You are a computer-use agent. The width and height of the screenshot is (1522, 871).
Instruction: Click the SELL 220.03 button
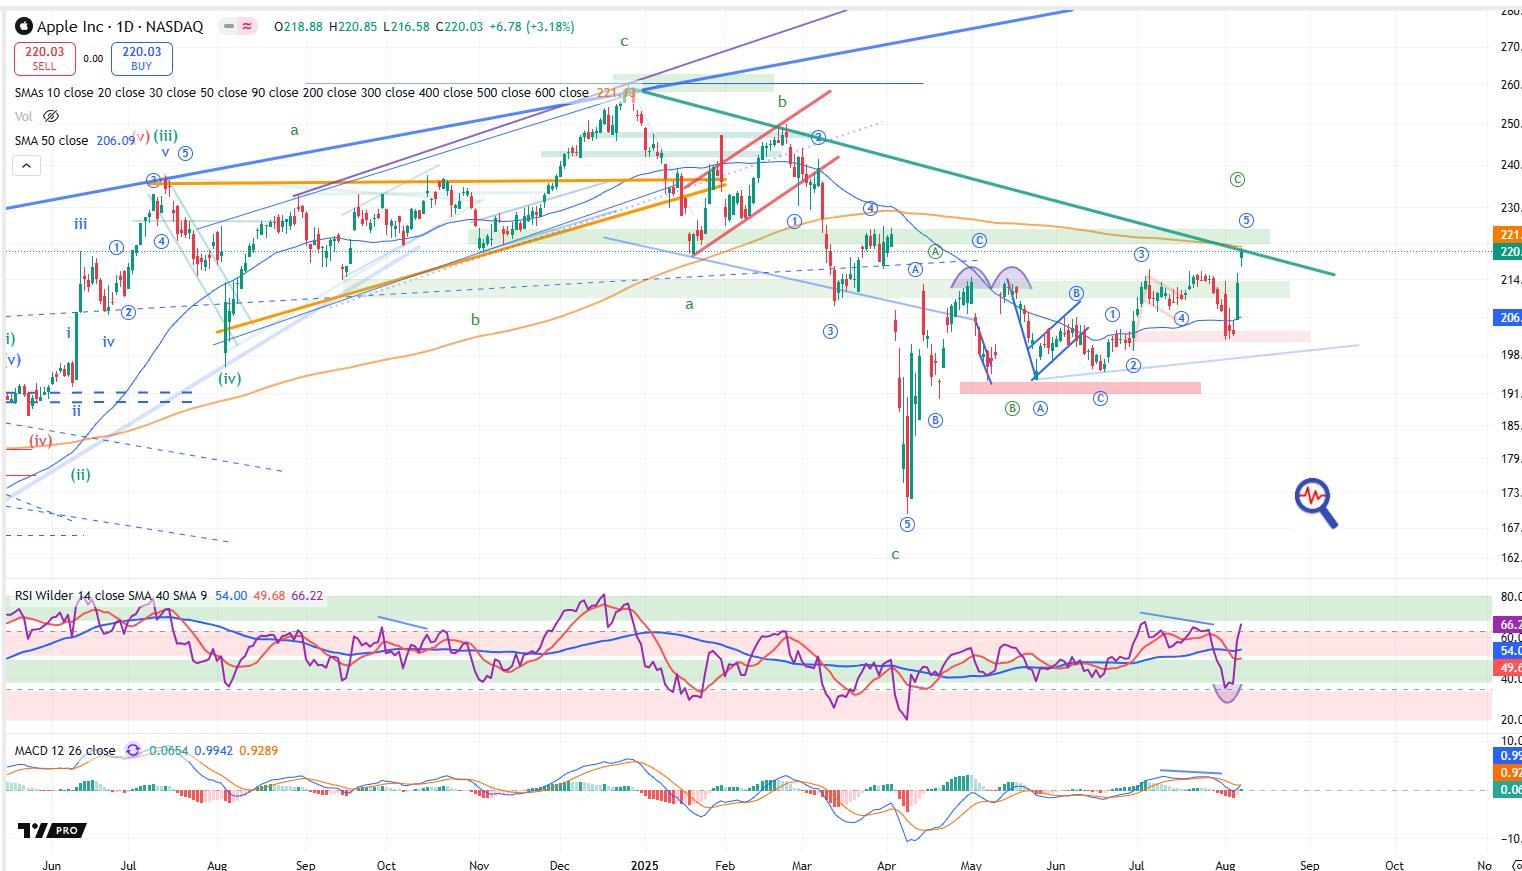click(x=44, y=59)
